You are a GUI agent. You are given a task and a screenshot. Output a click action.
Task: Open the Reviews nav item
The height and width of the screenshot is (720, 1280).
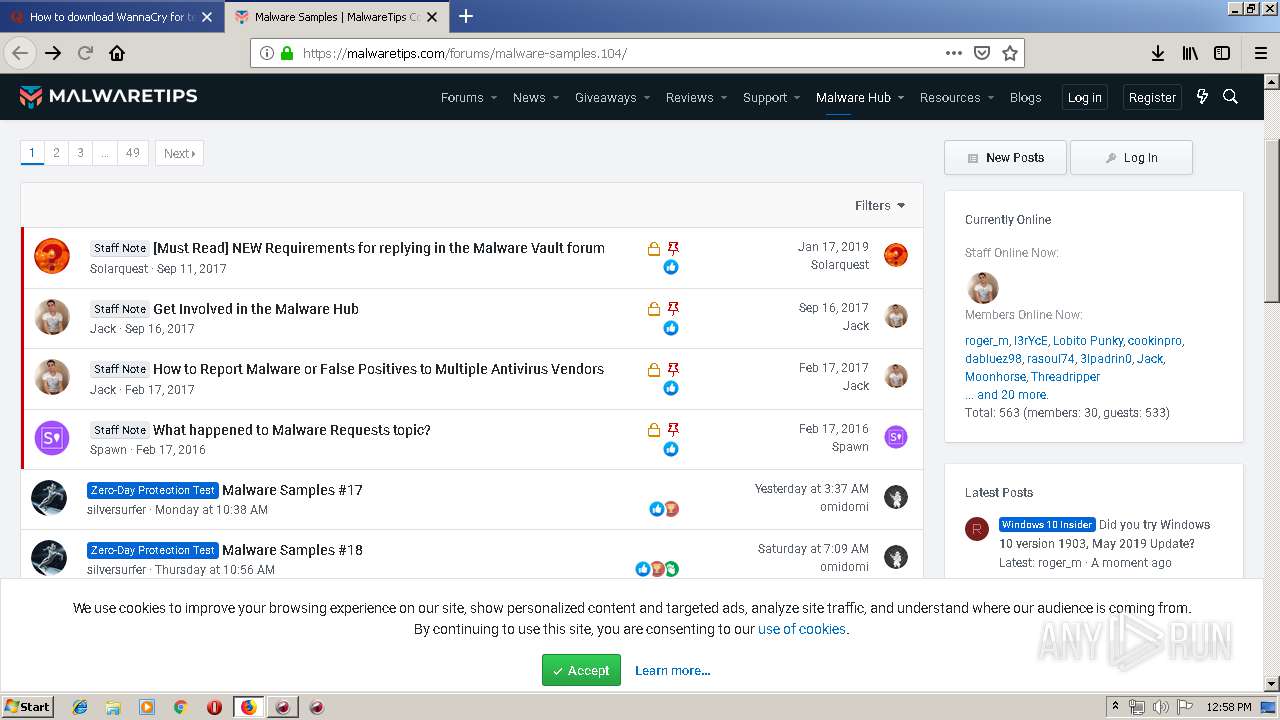[690, 98]
